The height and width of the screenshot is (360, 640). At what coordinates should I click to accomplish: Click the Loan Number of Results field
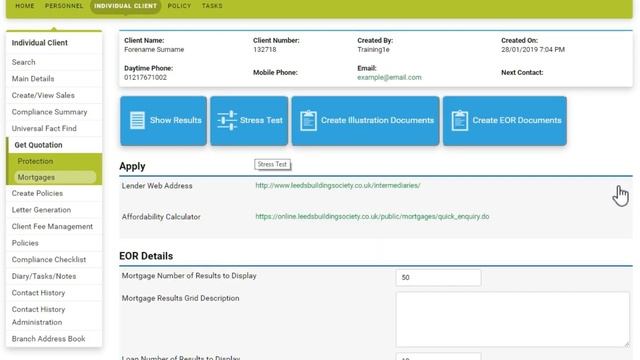[438, 357]
